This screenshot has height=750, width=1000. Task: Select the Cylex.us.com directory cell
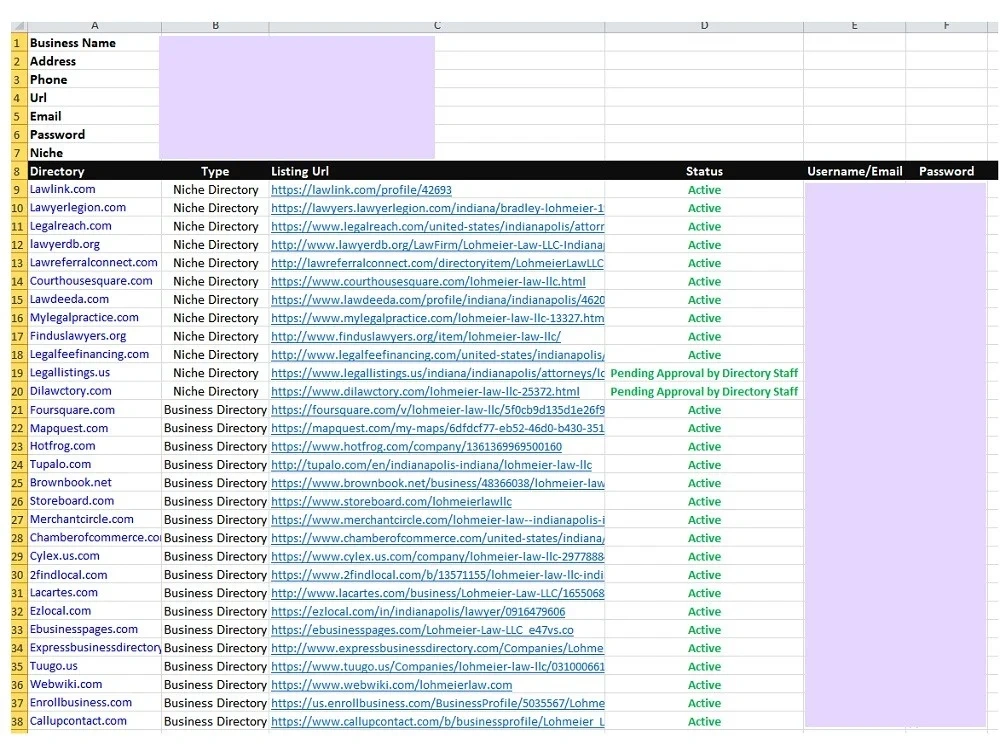tap(94, 556)
